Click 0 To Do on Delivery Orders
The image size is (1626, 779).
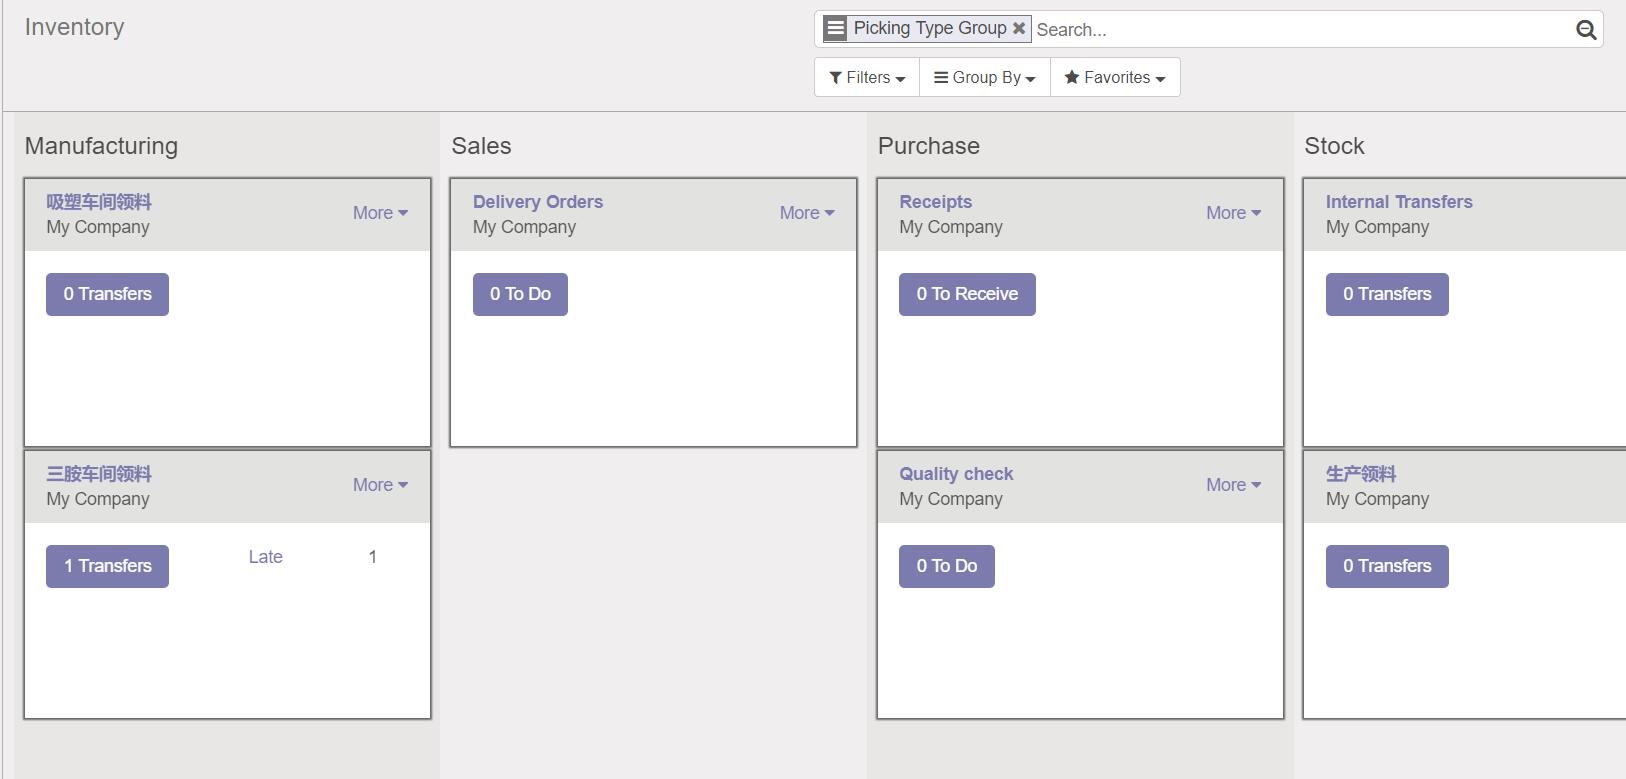coord(520,294)
